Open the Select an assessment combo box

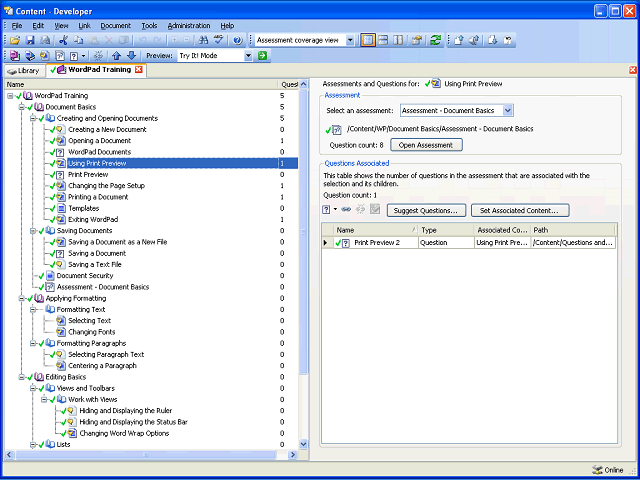point(456,110)
